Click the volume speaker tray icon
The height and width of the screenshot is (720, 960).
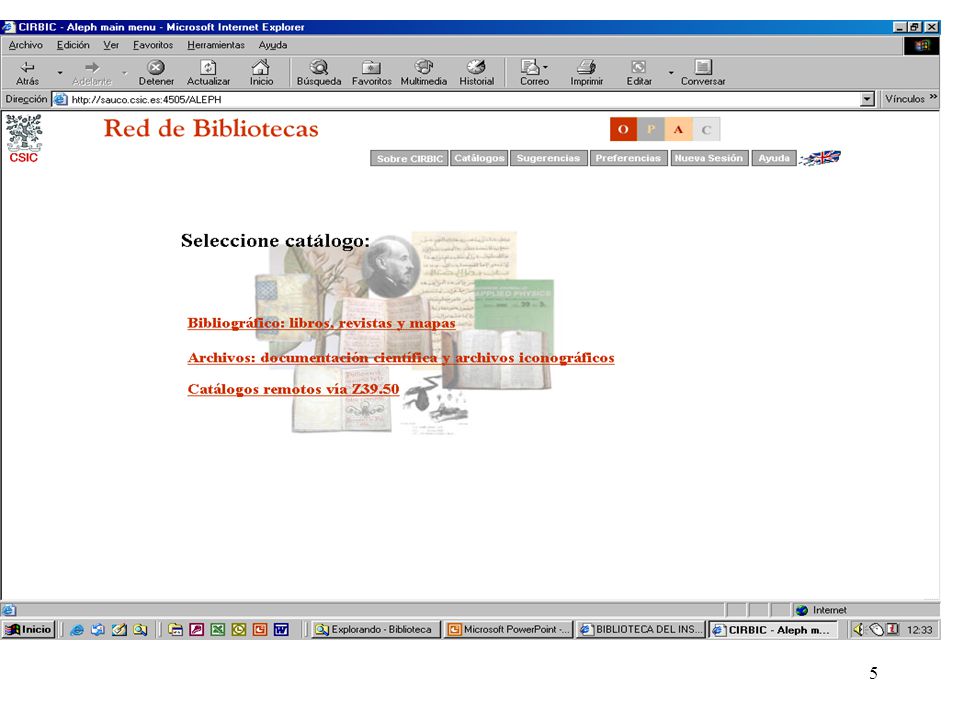click(858, 629)
